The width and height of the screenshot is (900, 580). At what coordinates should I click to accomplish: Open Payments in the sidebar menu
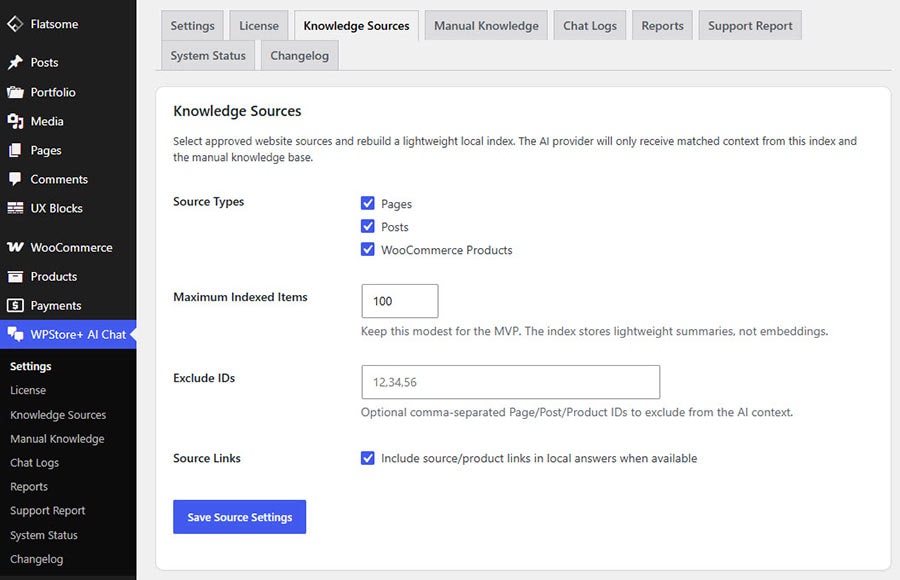[68, 306]
